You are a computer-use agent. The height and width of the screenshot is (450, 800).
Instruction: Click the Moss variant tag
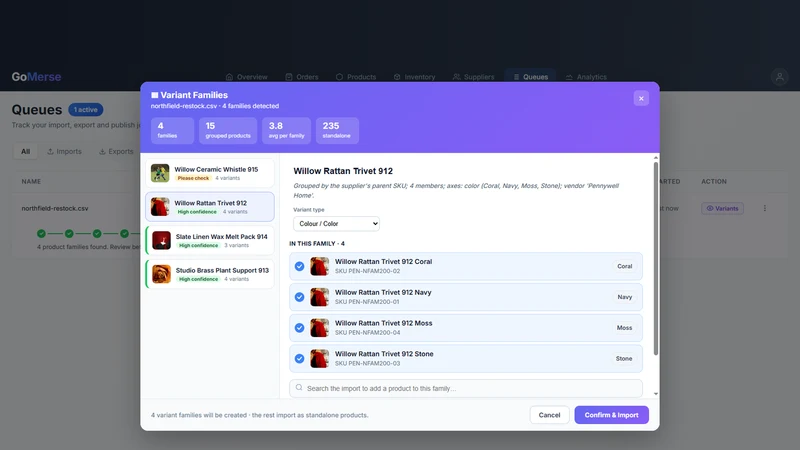point(624,328)
